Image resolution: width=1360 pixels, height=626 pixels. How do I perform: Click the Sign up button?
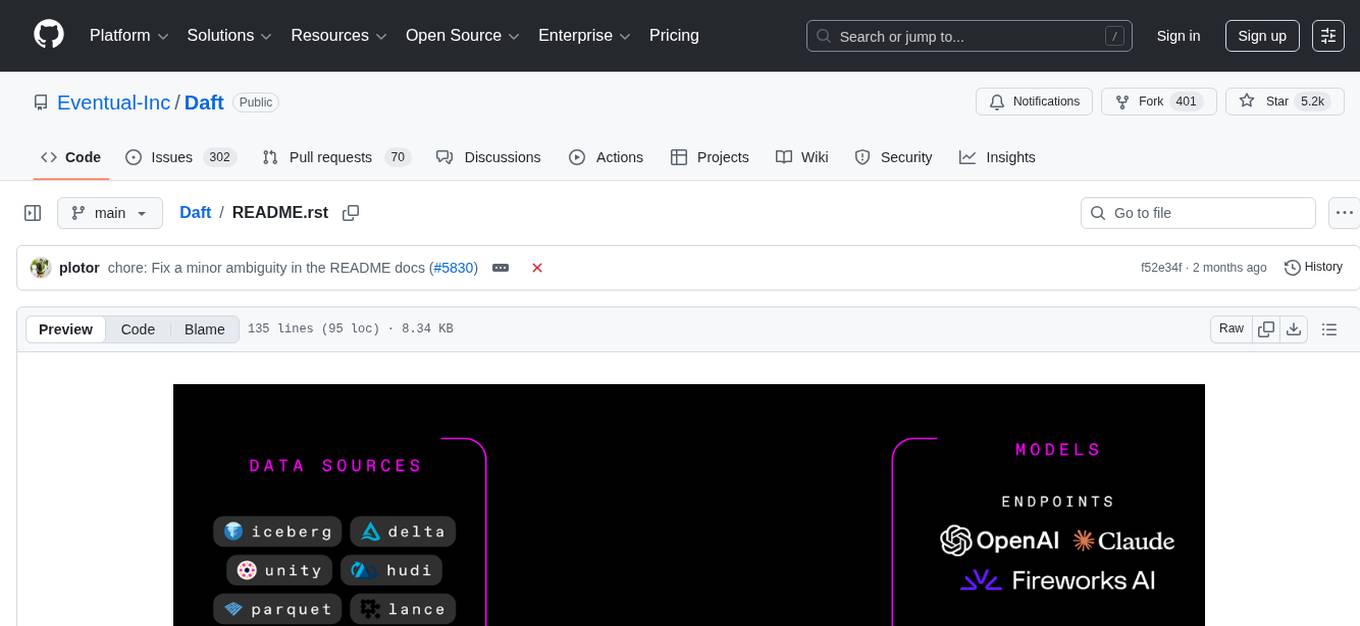click(x=1262, y=36)
